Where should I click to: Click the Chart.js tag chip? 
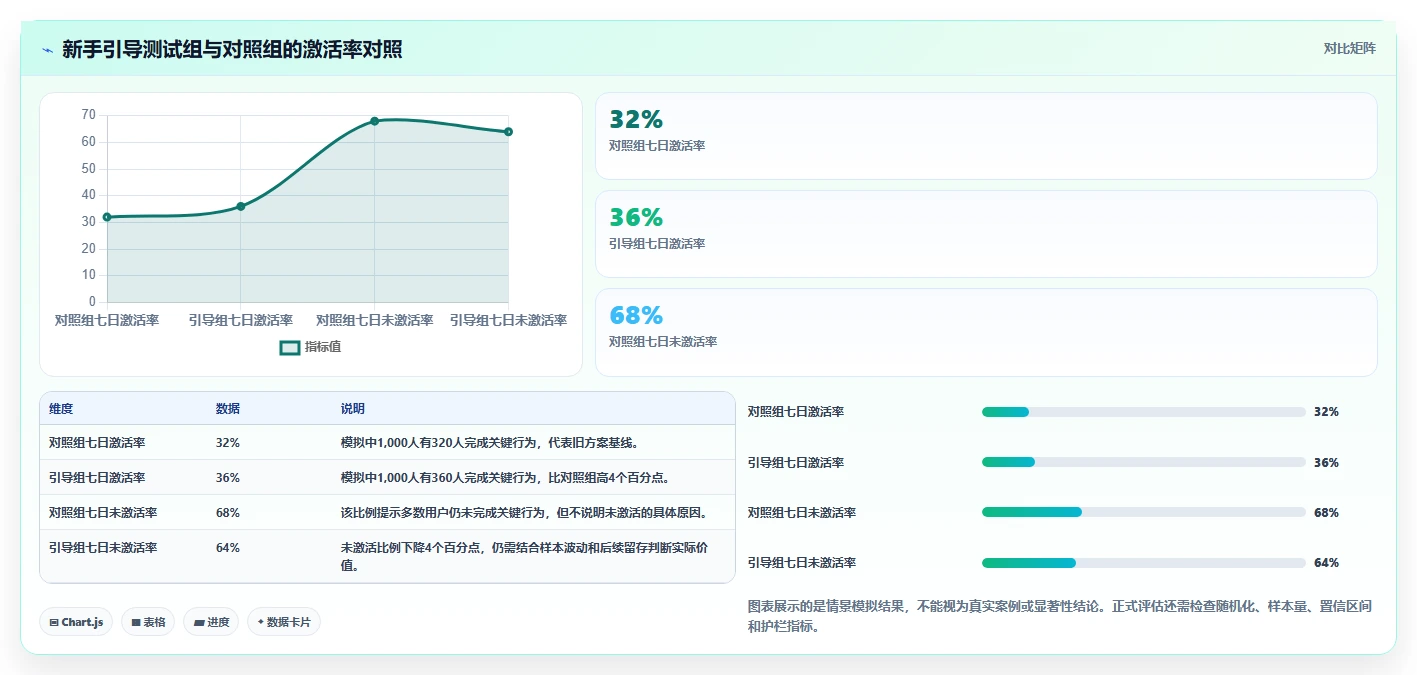click(x=77, y=622)
